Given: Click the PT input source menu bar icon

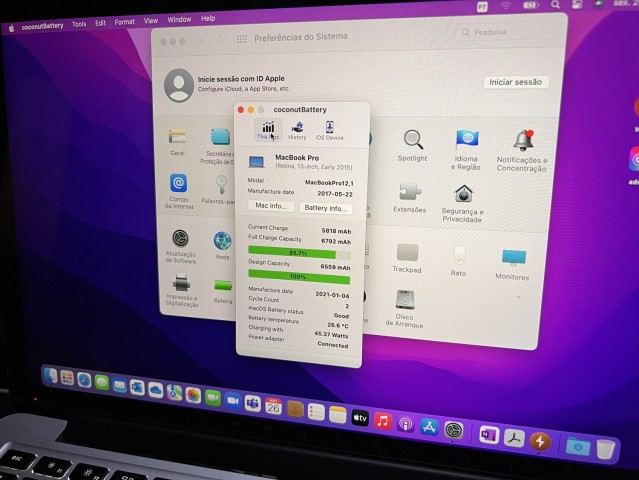Looking at the screenshot, I should (482, 7).
